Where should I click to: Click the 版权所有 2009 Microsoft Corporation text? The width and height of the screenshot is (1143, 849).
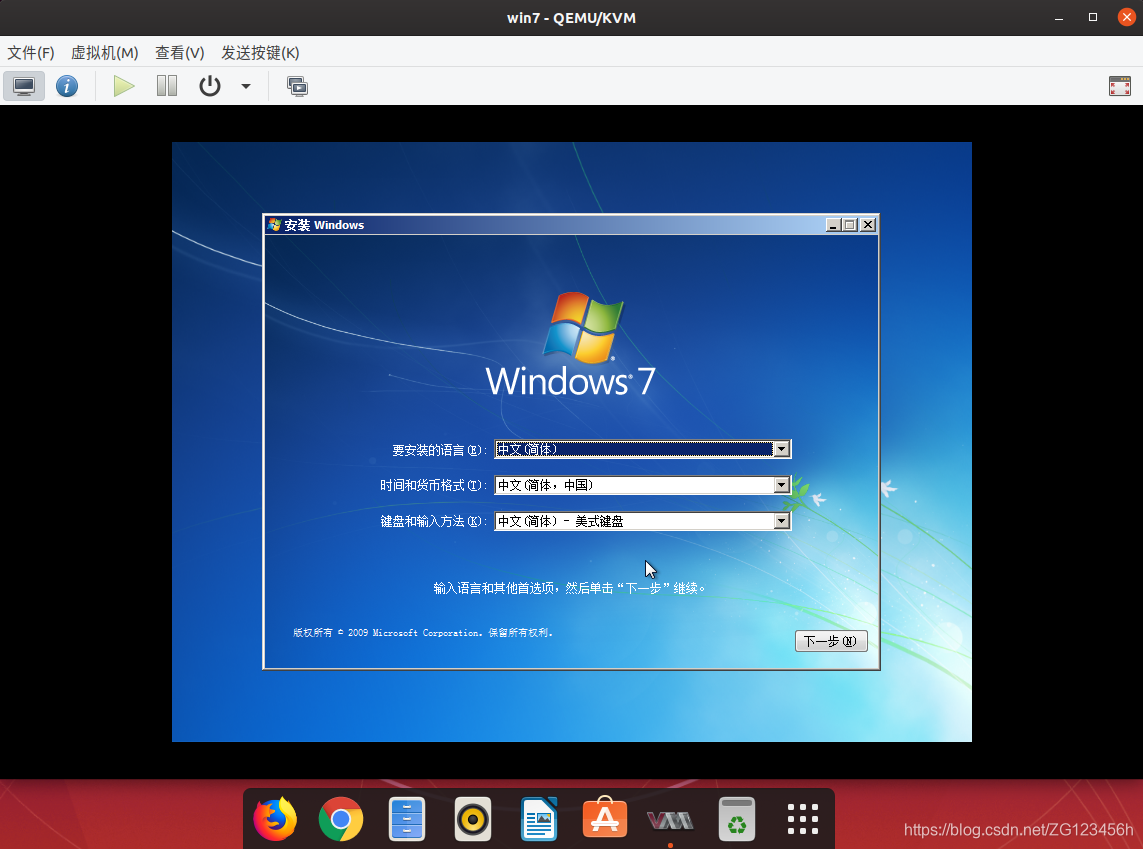coord(423,633)
